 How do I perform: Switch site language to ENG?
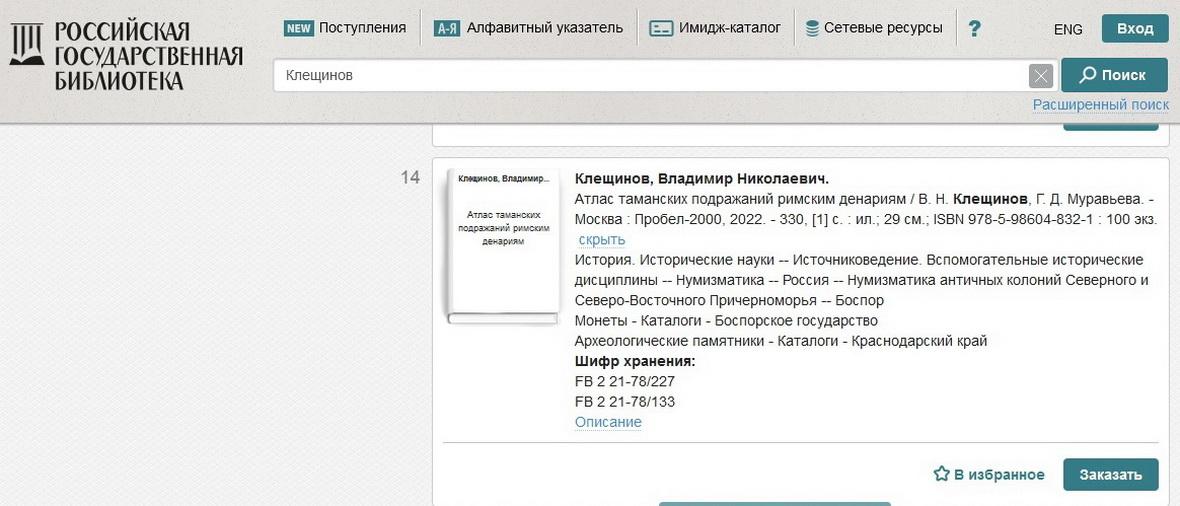pos(1068,29)
